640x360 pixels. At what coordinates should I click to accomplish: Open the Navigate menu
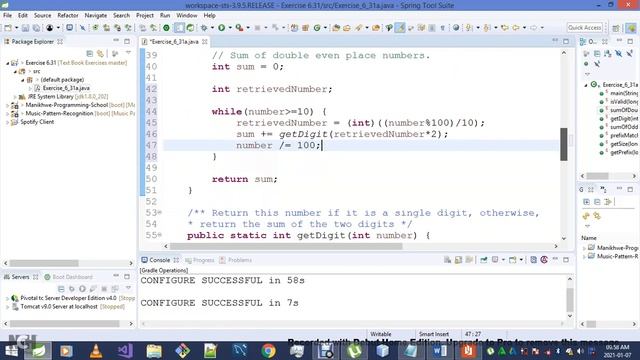tap(96, 16)
